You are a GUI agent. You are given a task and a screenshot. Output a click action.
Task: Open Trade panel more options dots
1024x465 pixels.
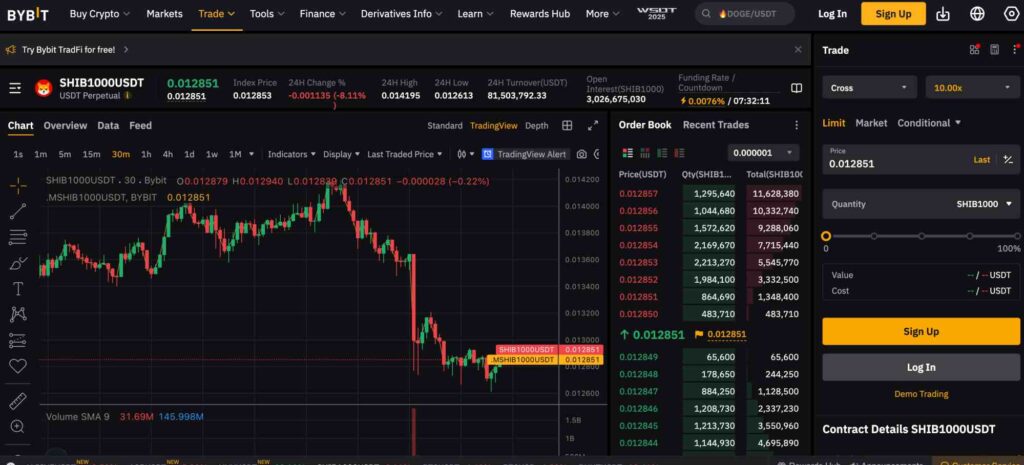pyautogui.click(x=1016, y=50)
